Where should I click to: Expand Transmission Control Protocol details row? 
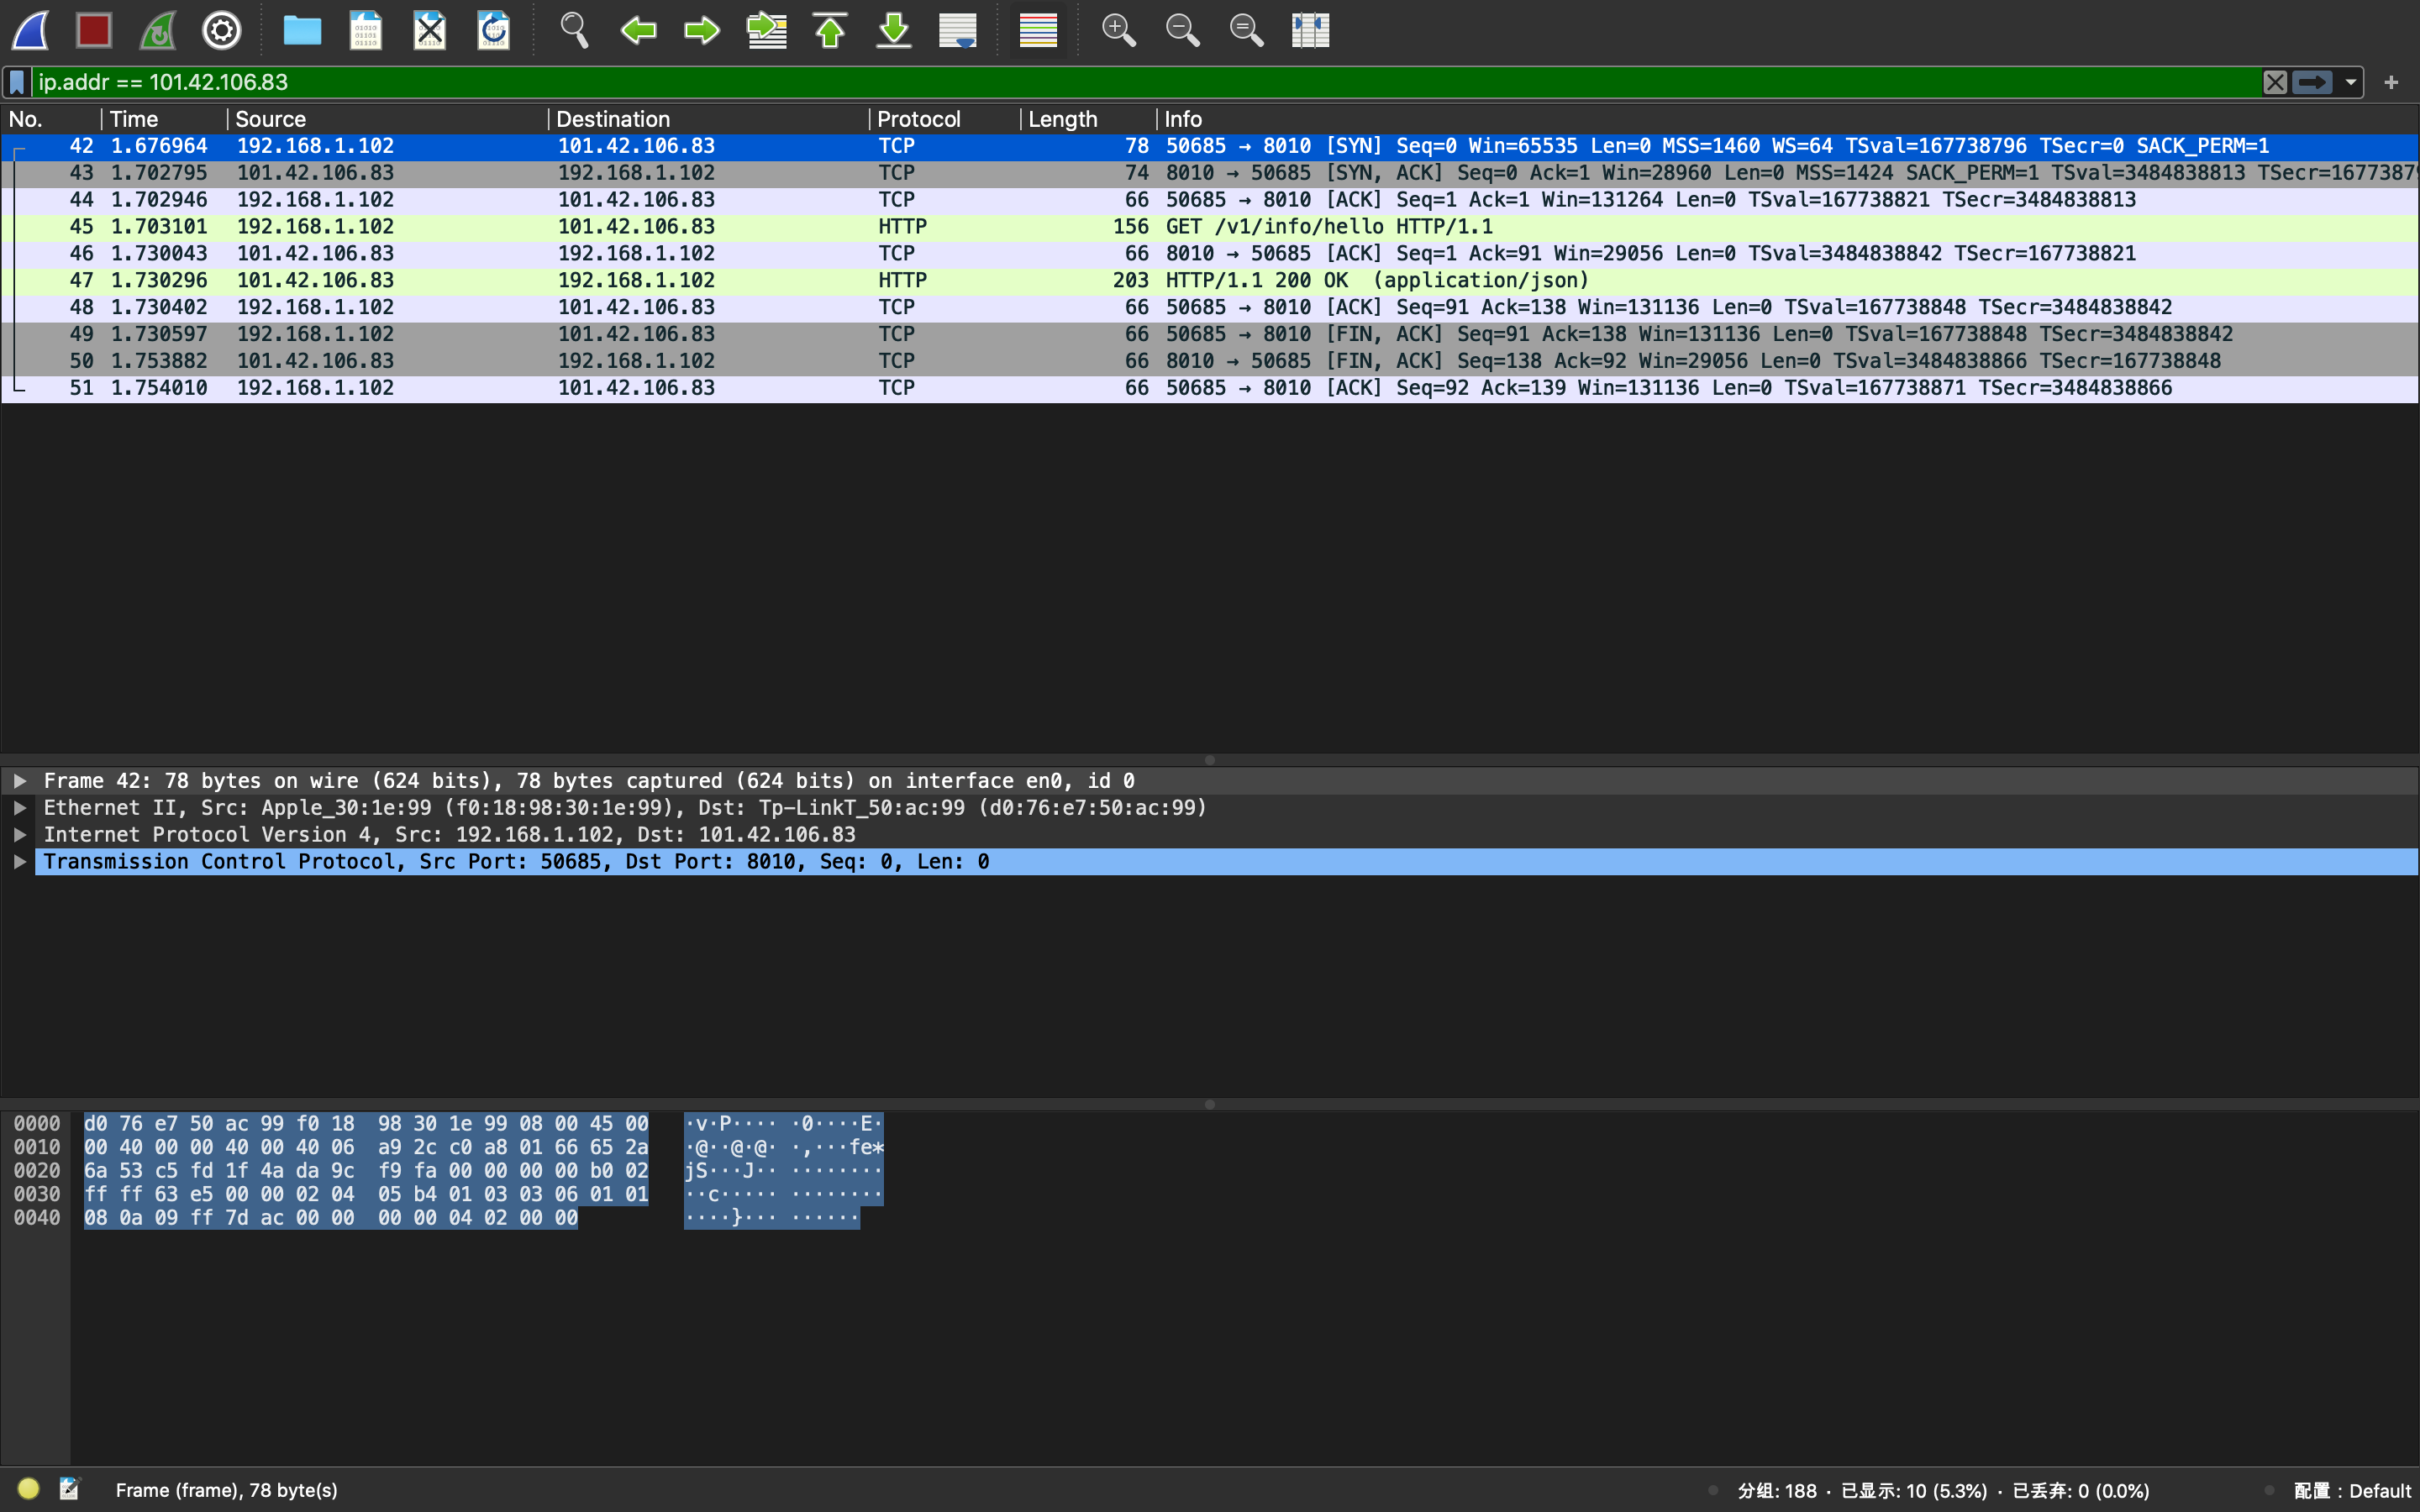pos(20,862)
